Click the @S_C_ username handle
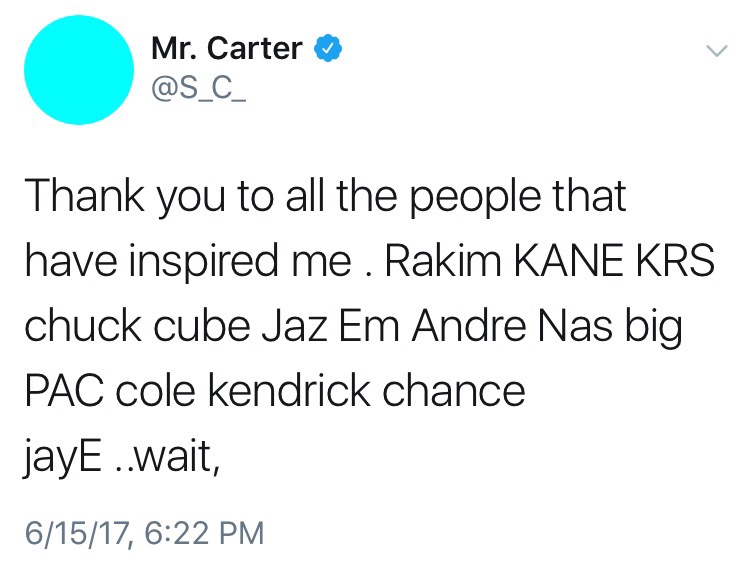 199,89
